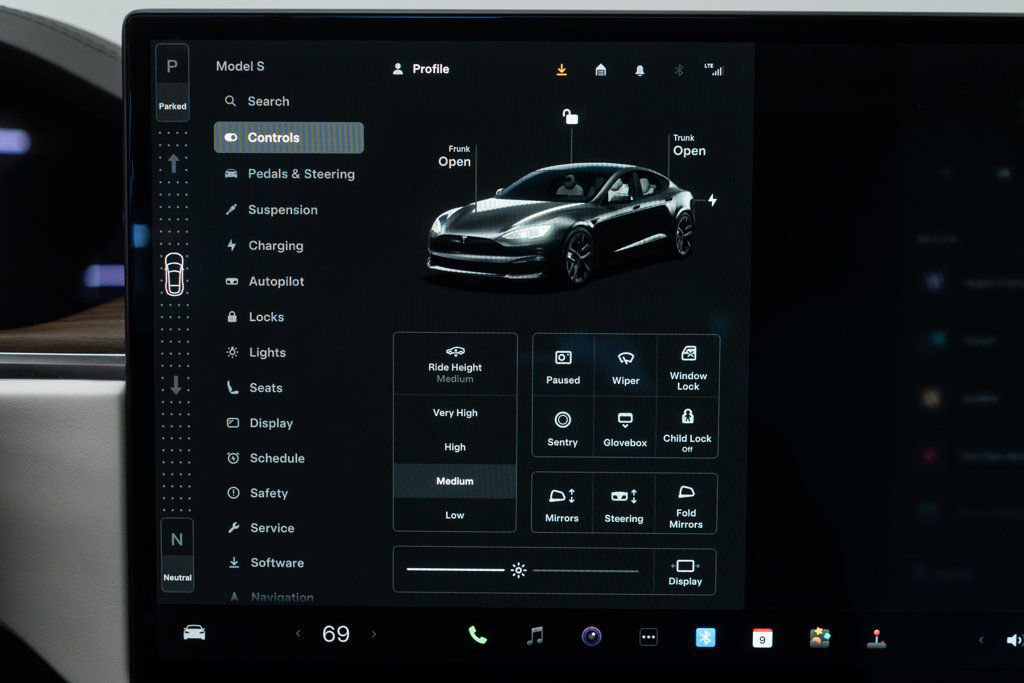This screenshot has height=683, width=1024.
Task: Enable Window Lock
Action: pyautogui.click(x=687, y=364)
